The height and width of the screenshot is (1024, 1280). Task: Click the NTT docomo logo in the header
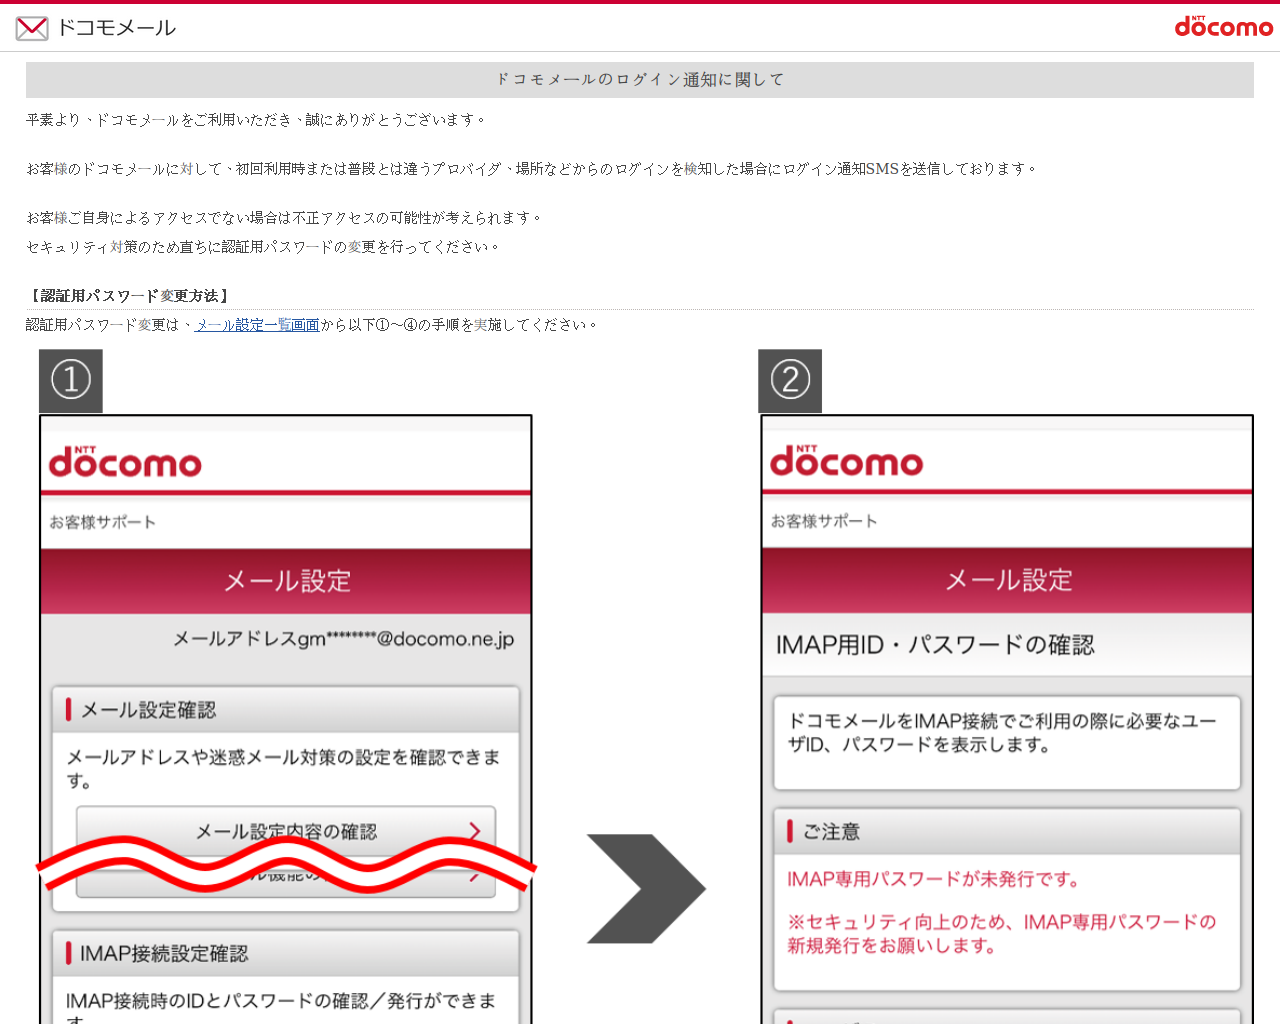1223,26
